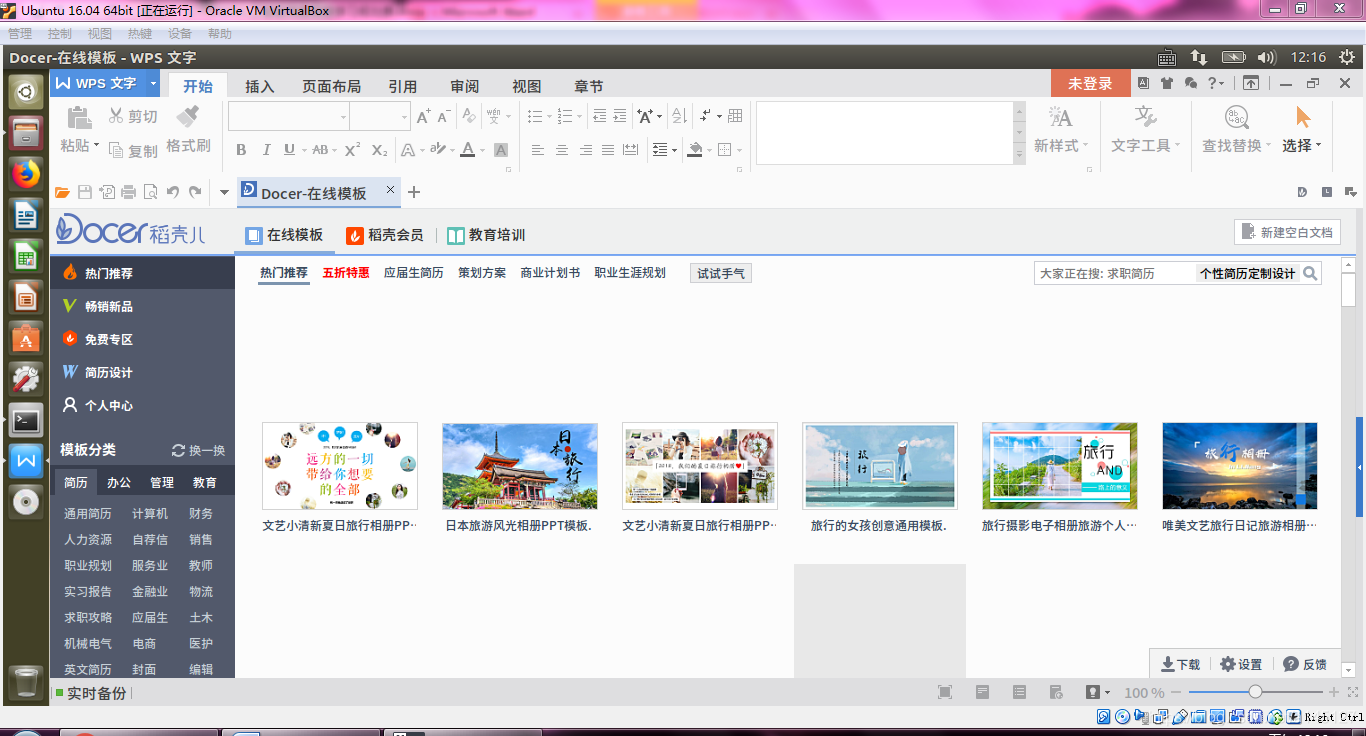The height and width of the screenshot is (736, 1366).
Task: Click the undo arrow icon
Action: tap(173, 192)
